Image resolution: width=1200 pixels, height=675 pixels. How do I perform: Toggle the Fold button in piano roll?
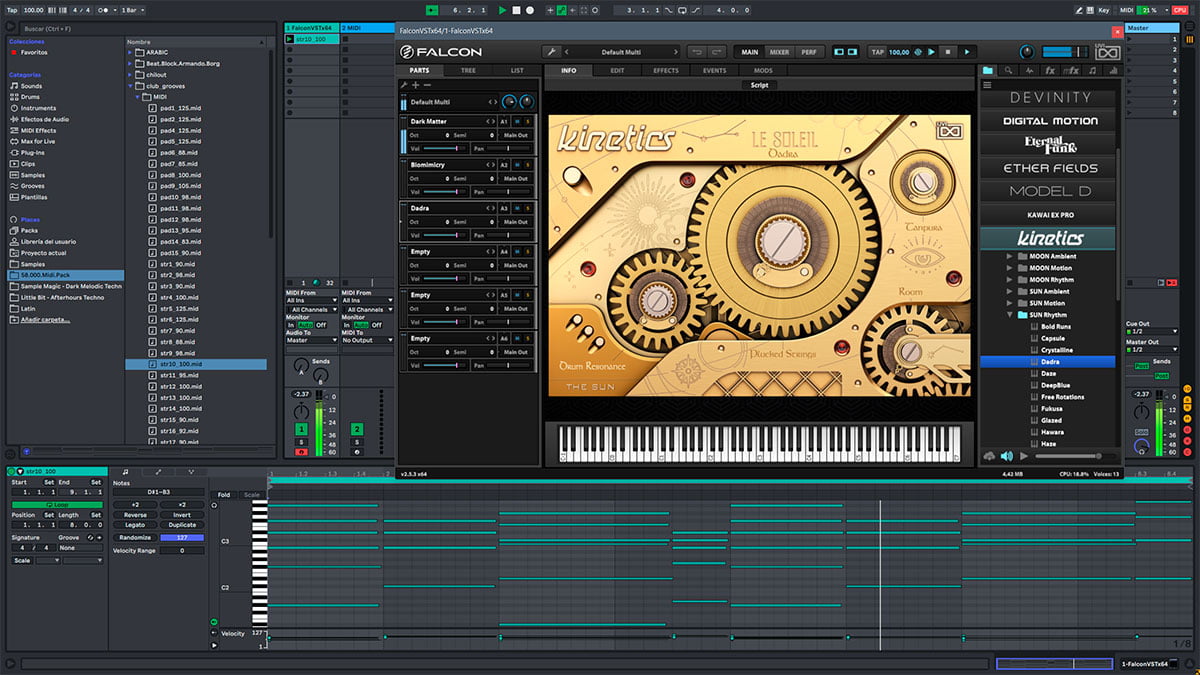224,494
